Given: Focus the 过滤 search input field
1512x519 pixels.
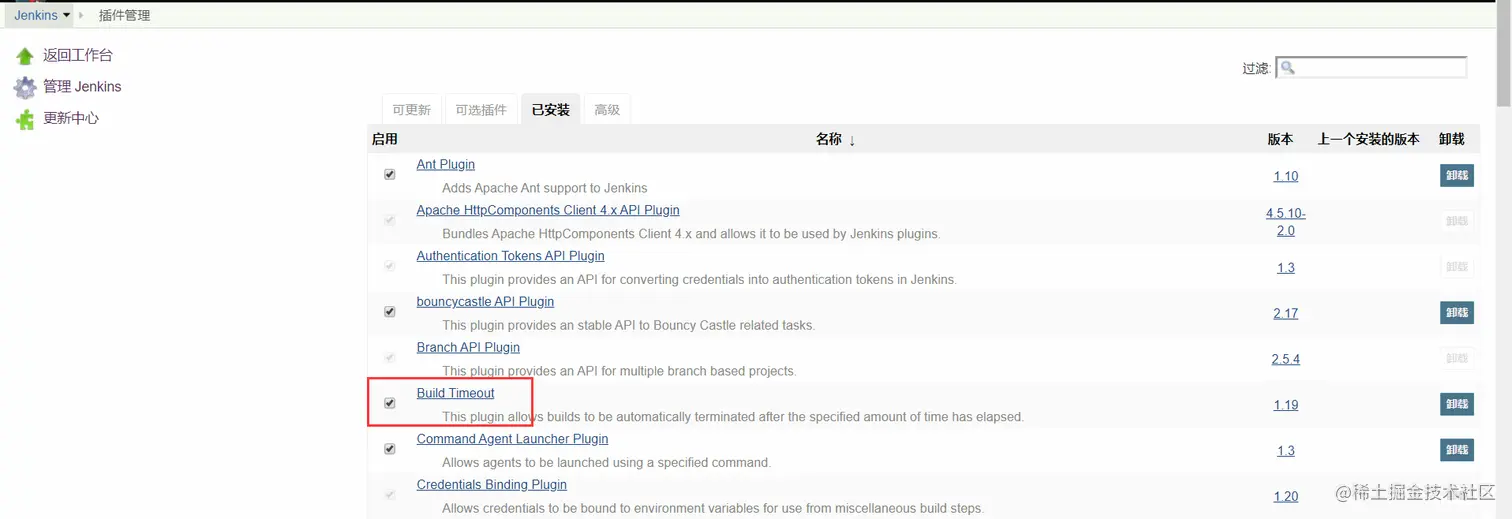Looking at the screenshot, I should (1372, 68).
